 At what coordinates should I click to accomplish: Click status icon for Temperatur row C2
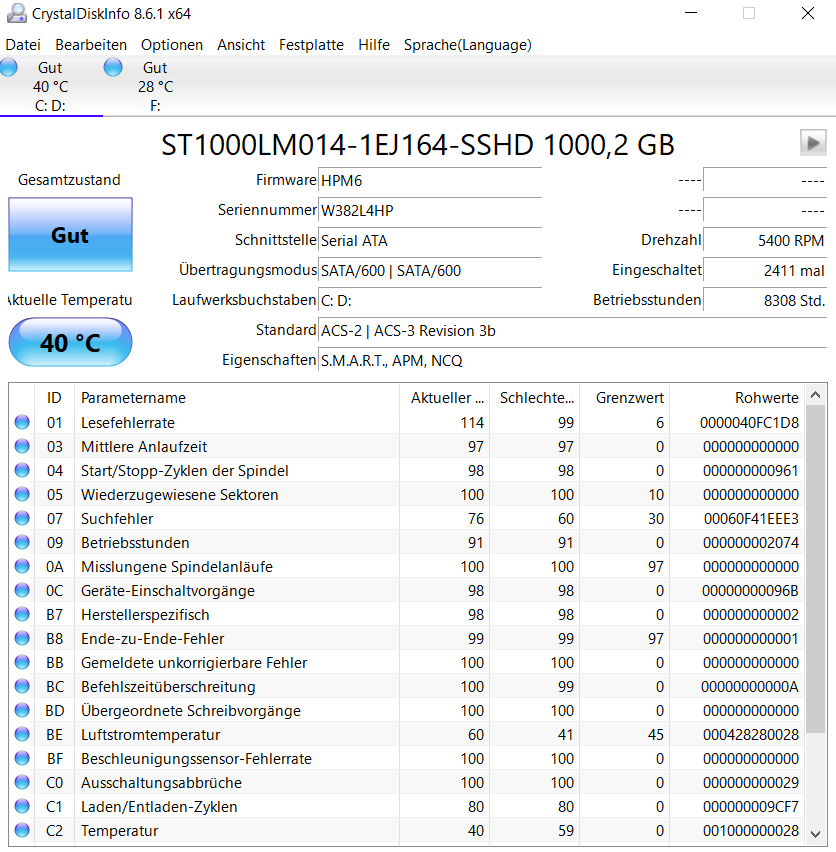click(22, 830)
